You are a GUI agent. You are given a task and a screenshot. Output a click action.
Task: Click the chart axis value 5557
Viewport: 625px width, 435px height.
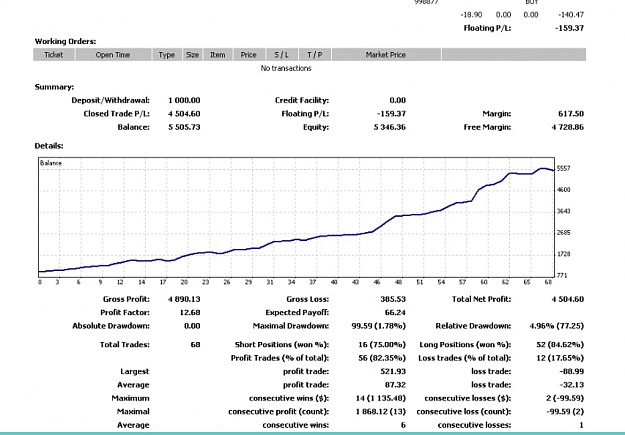564,169
